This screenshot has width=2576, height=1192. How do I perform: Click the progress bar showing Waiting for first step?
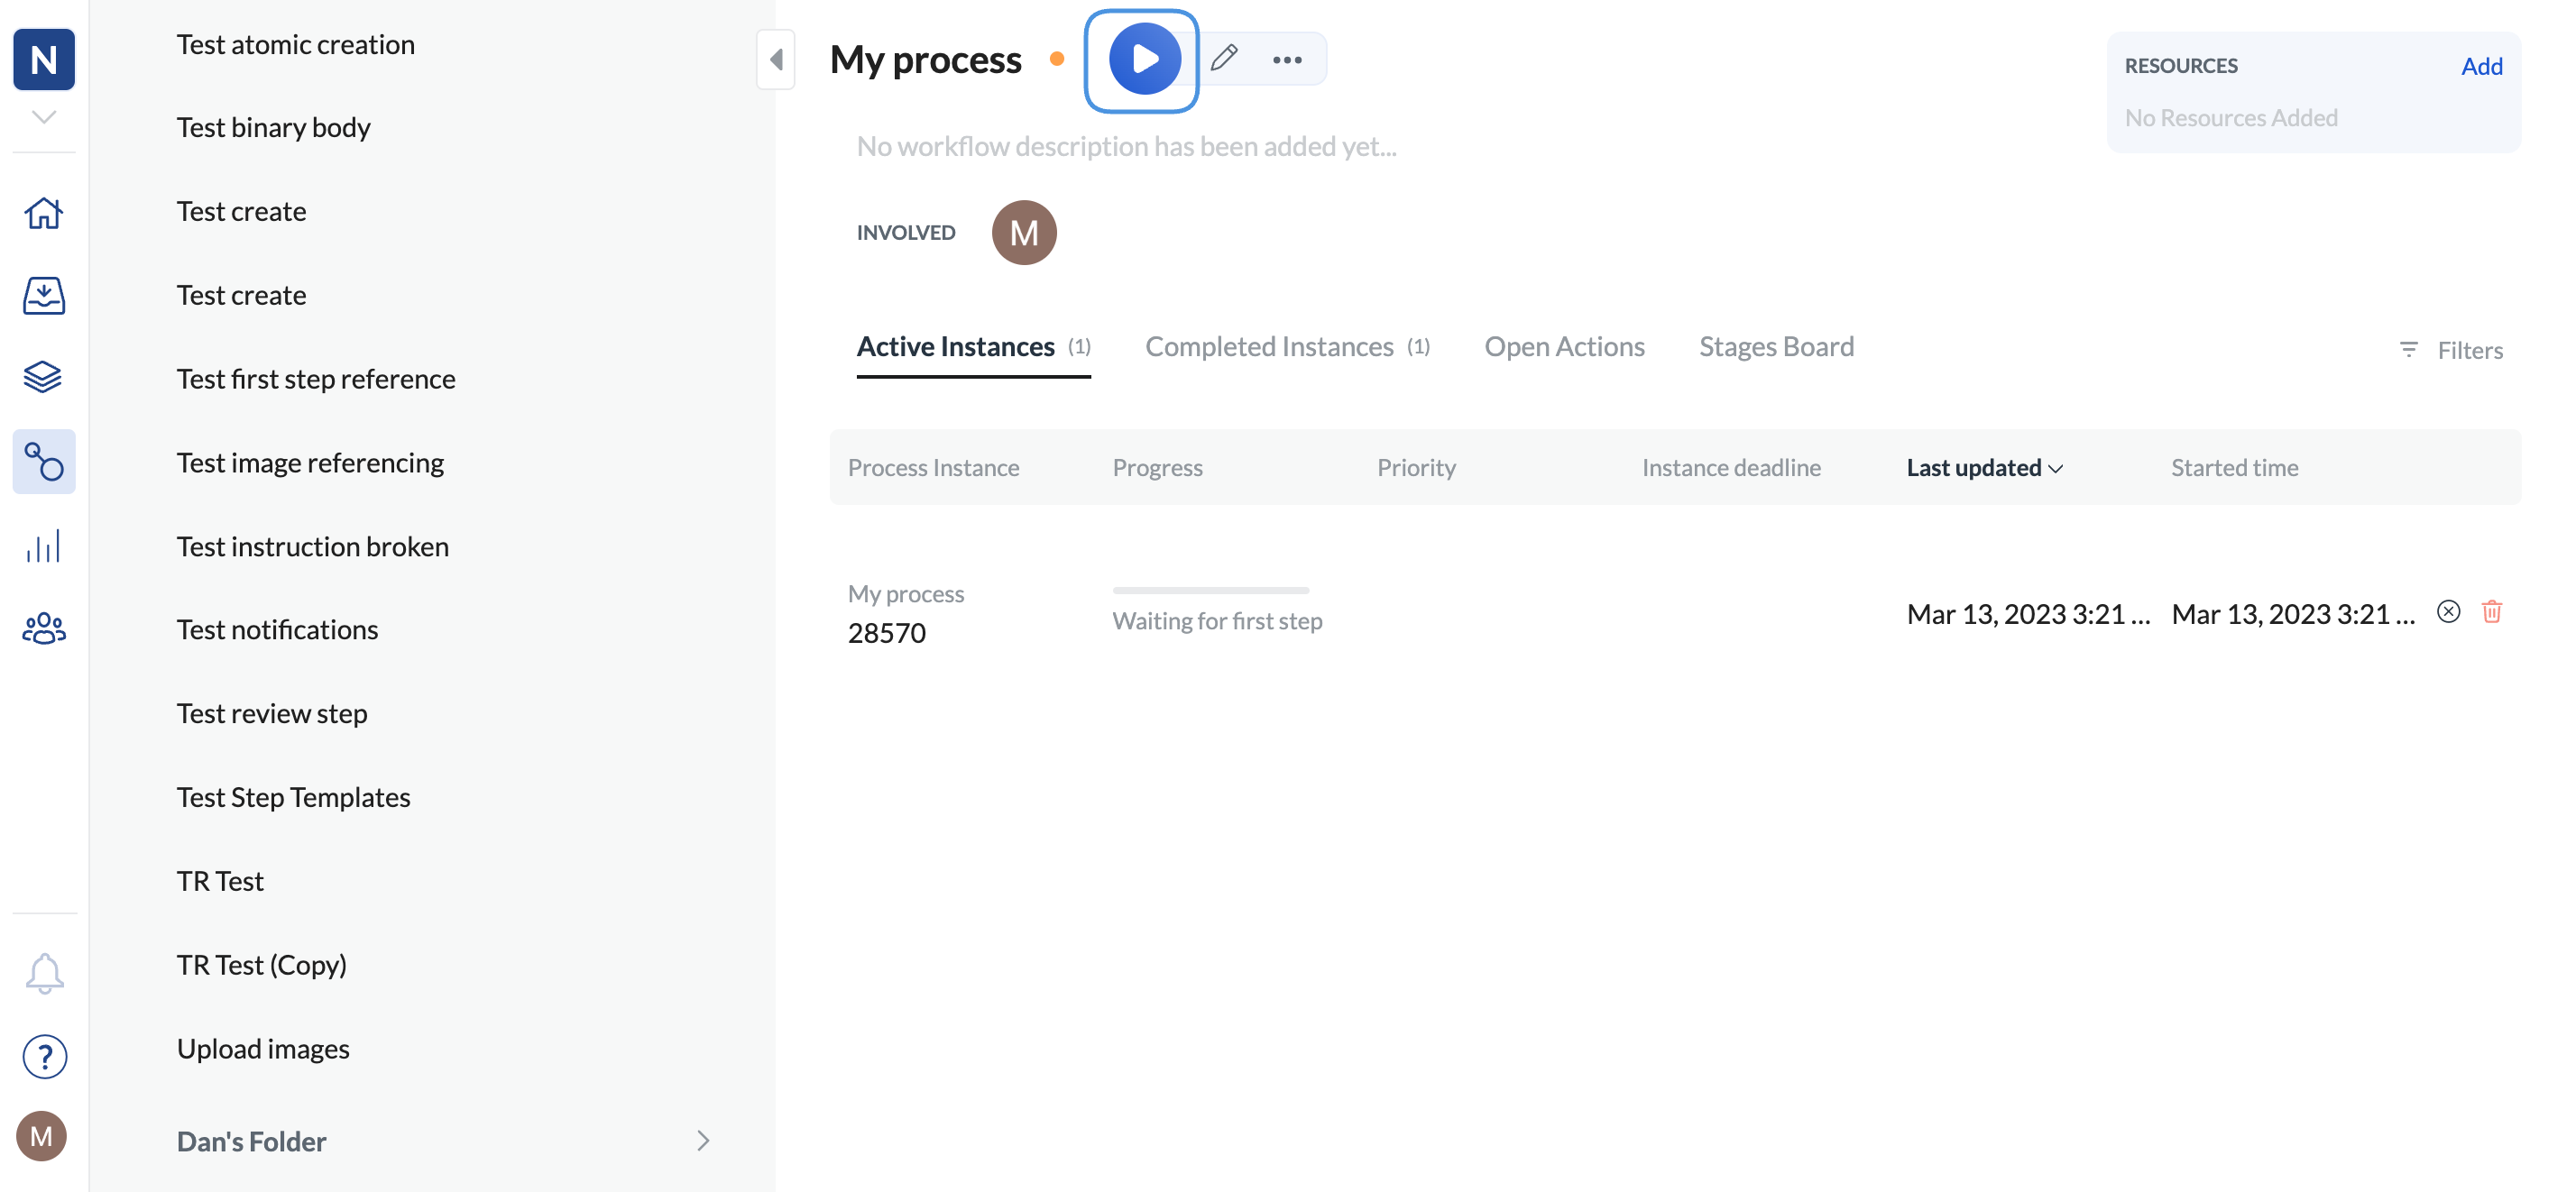(x=1210, y=591)
